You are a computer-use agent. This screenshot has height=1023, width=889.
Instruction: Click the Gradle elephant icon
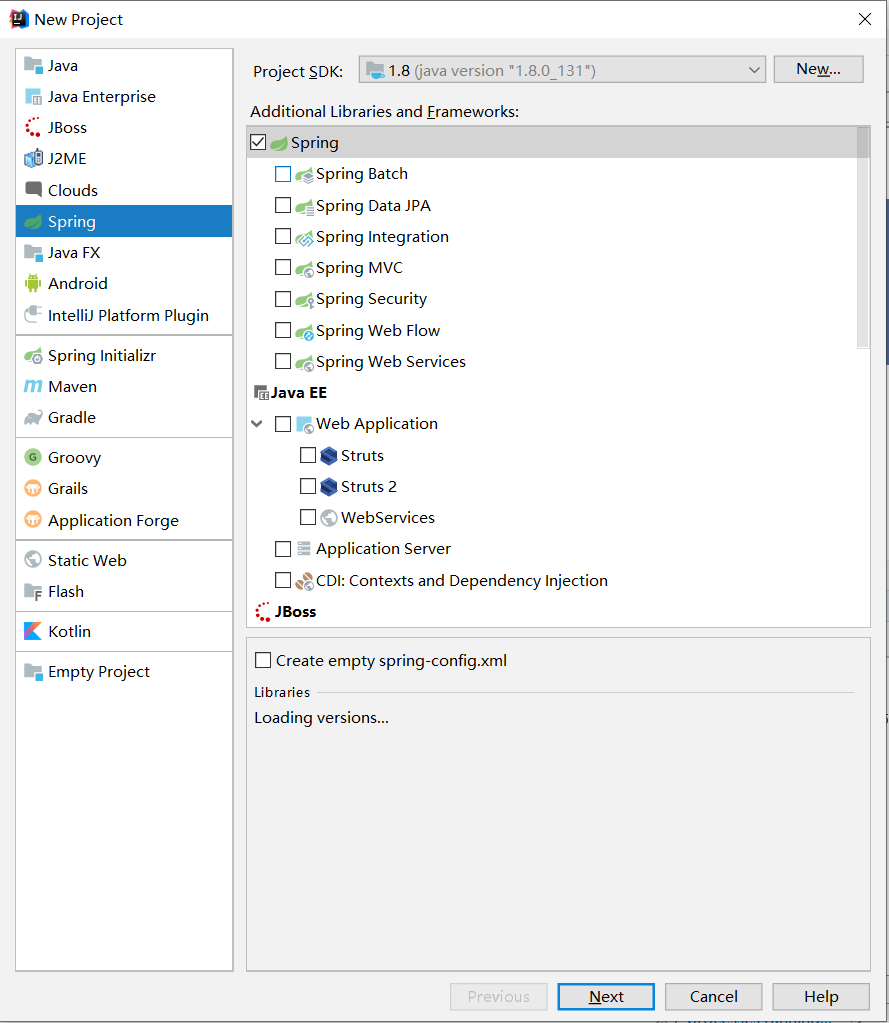[33, 418]
